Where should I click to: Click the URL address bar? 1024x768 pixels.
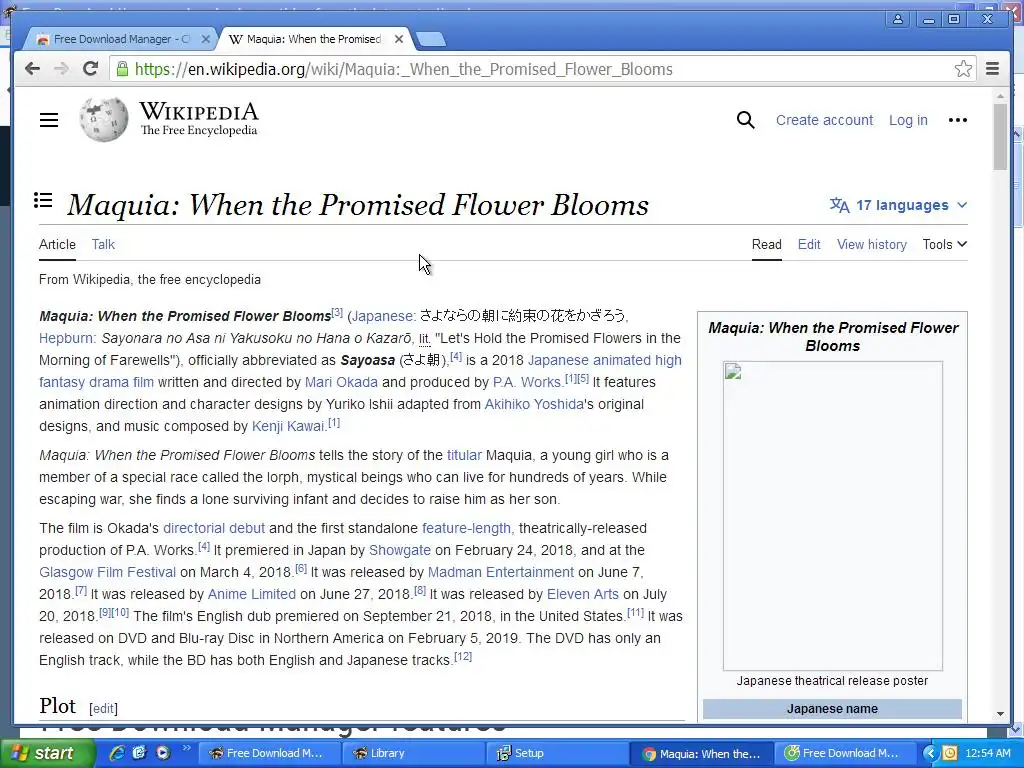click(x=542, y=69)
